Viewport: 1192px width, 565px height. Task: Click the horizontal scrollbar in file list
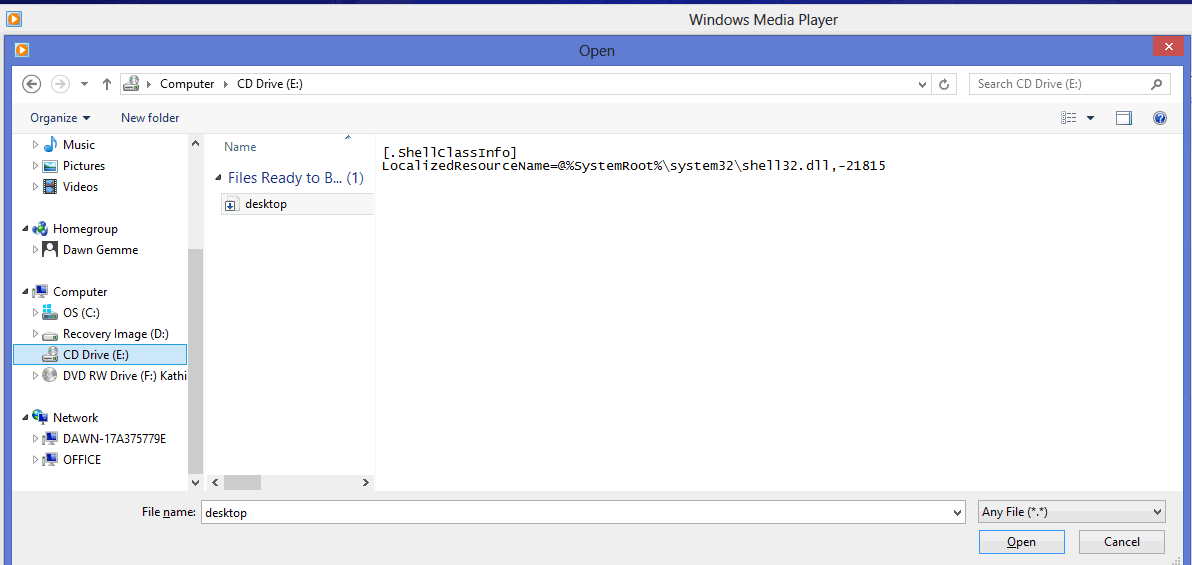[x=243, y=482]
